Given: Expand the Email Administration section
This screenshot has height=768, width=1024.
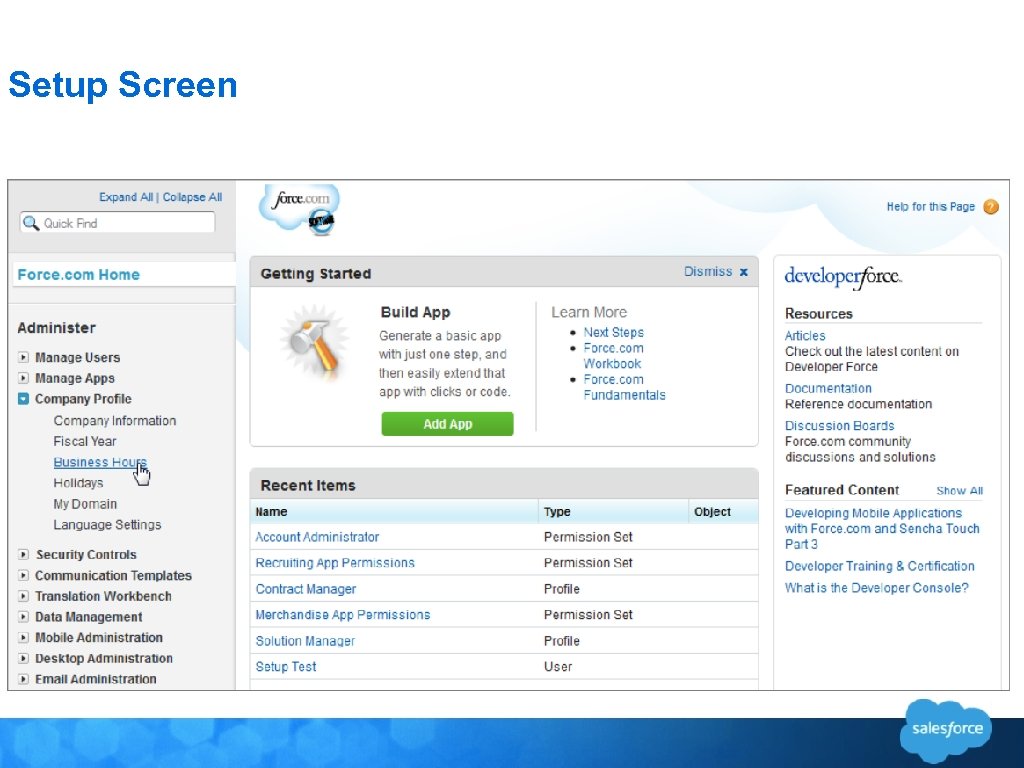Looking at the screenshot, I should (x=24, y=679).
